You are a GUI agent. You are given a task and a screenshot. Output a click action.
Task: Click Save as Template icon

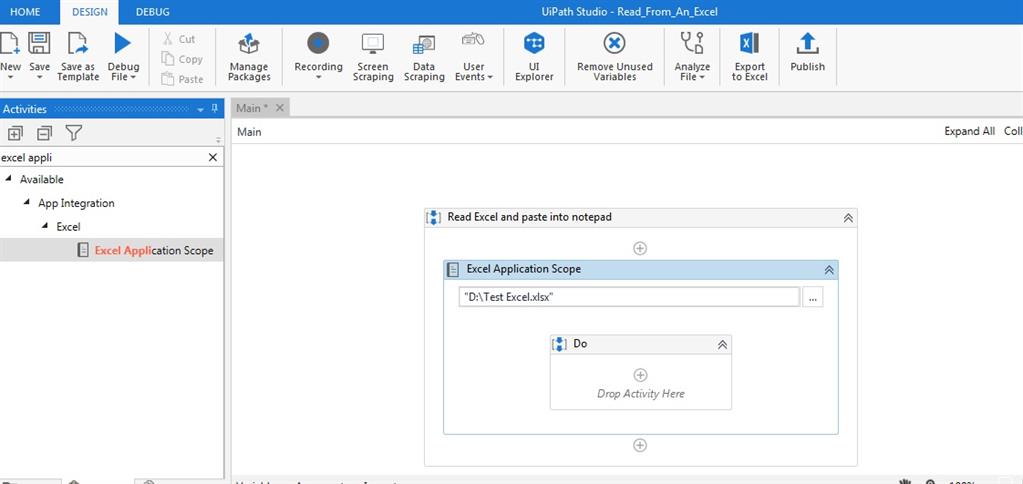tap(78, 43)
